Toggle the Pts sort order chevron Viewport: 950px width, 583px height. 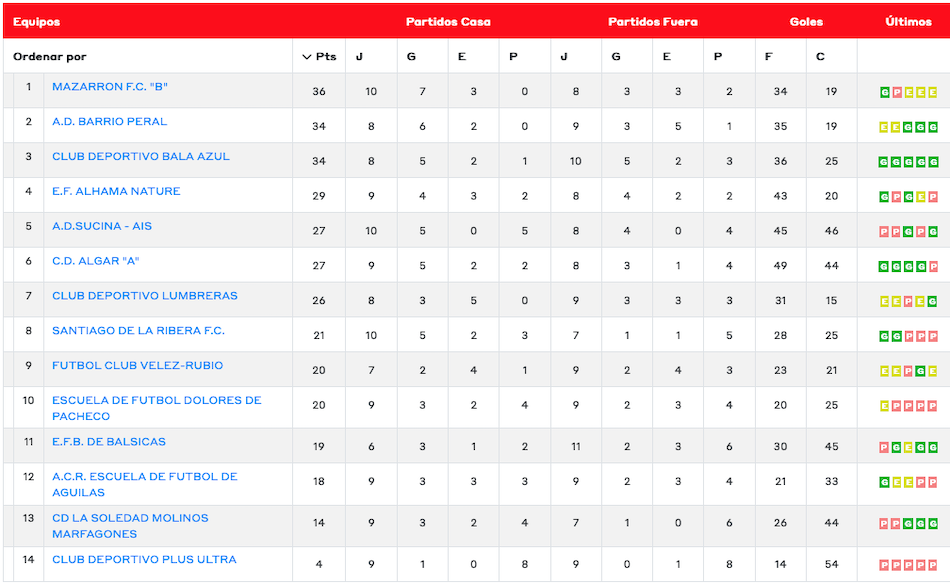pos(307,57)
